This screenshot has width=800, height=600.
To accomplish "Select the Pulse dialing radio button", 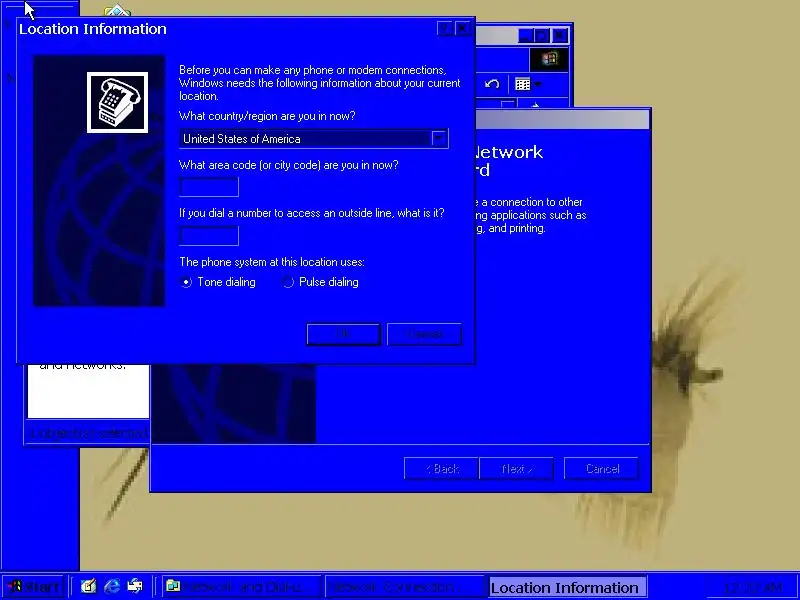I will coord(288,282).
